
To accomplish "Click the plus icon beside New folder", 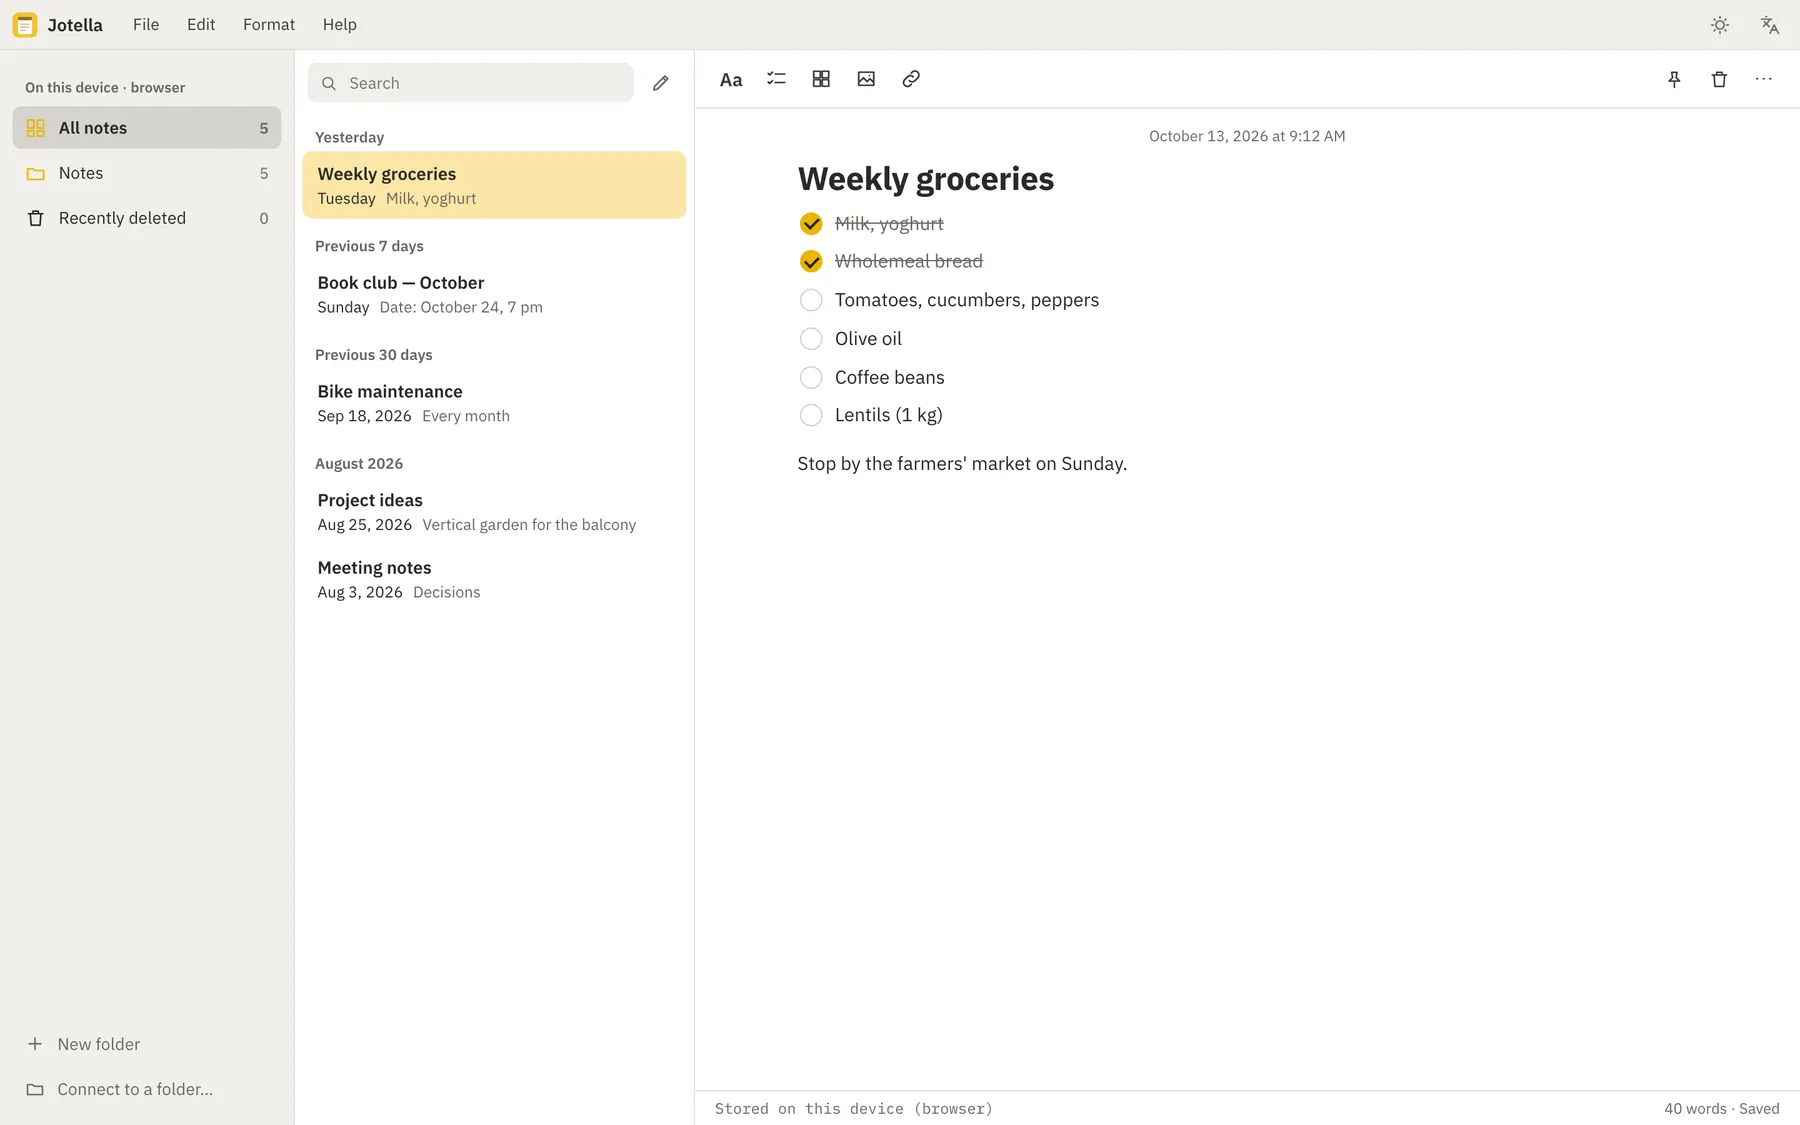I will click(35, 1044).
